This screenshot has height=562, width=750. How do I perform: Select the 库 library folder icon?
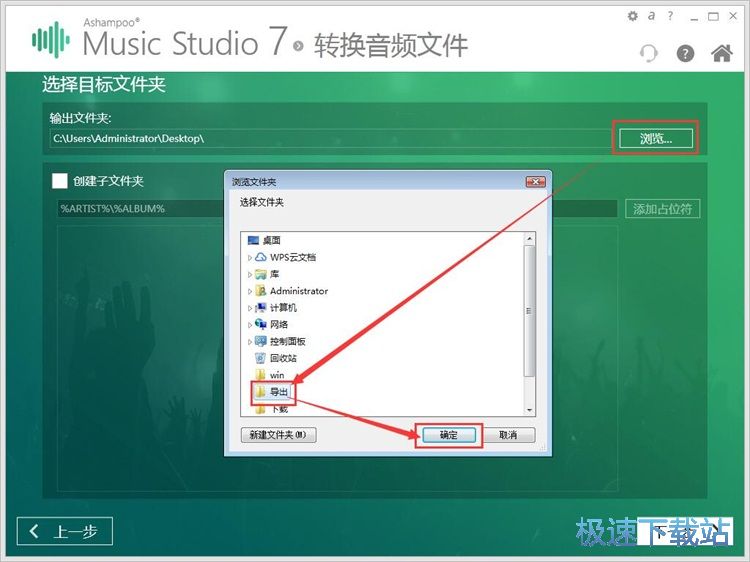[261, 274]
